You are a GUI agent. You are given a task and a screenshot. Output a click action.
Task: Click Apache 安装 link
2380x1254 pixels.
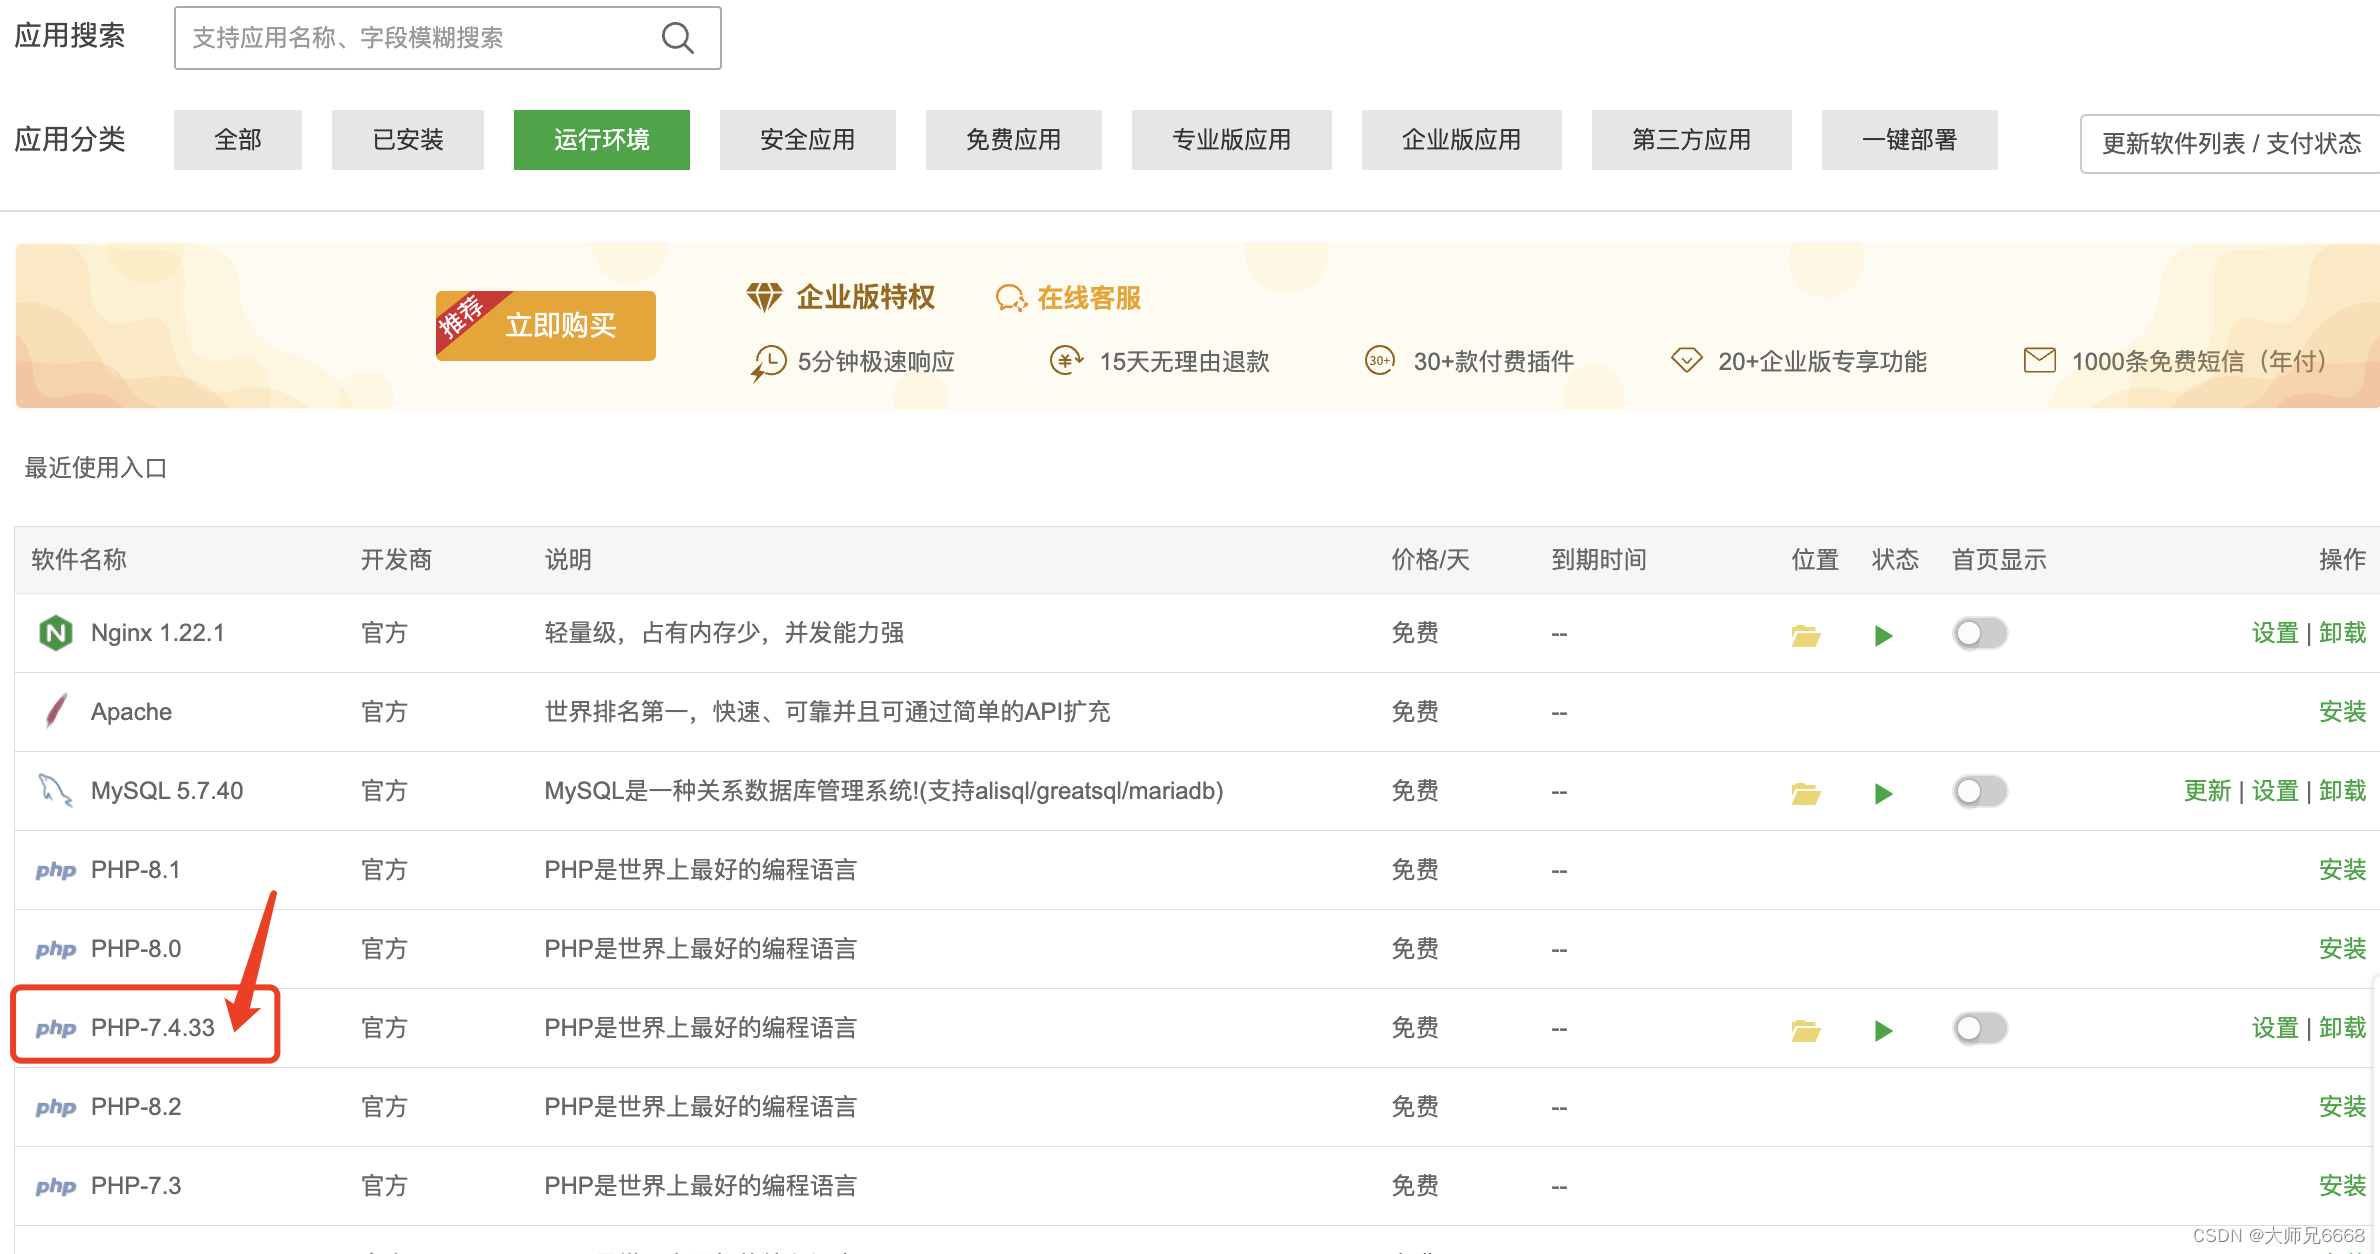(x=2343, y=712)
